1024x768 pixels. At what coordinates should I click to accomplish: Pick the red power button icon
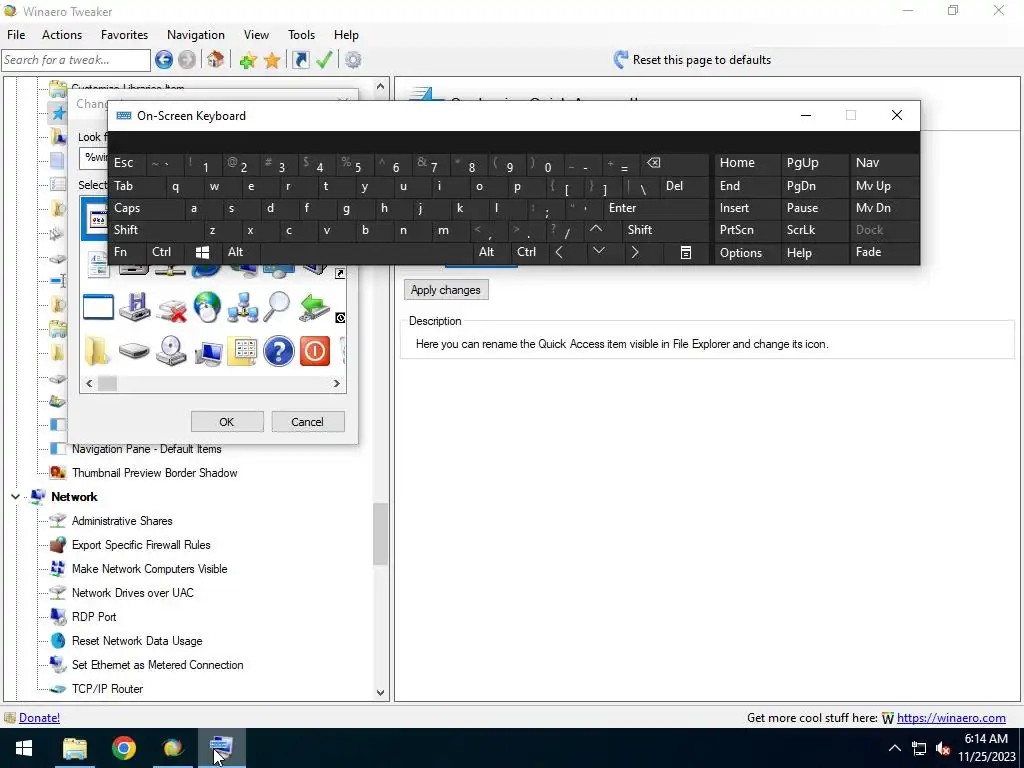click(x=315, y=351)
